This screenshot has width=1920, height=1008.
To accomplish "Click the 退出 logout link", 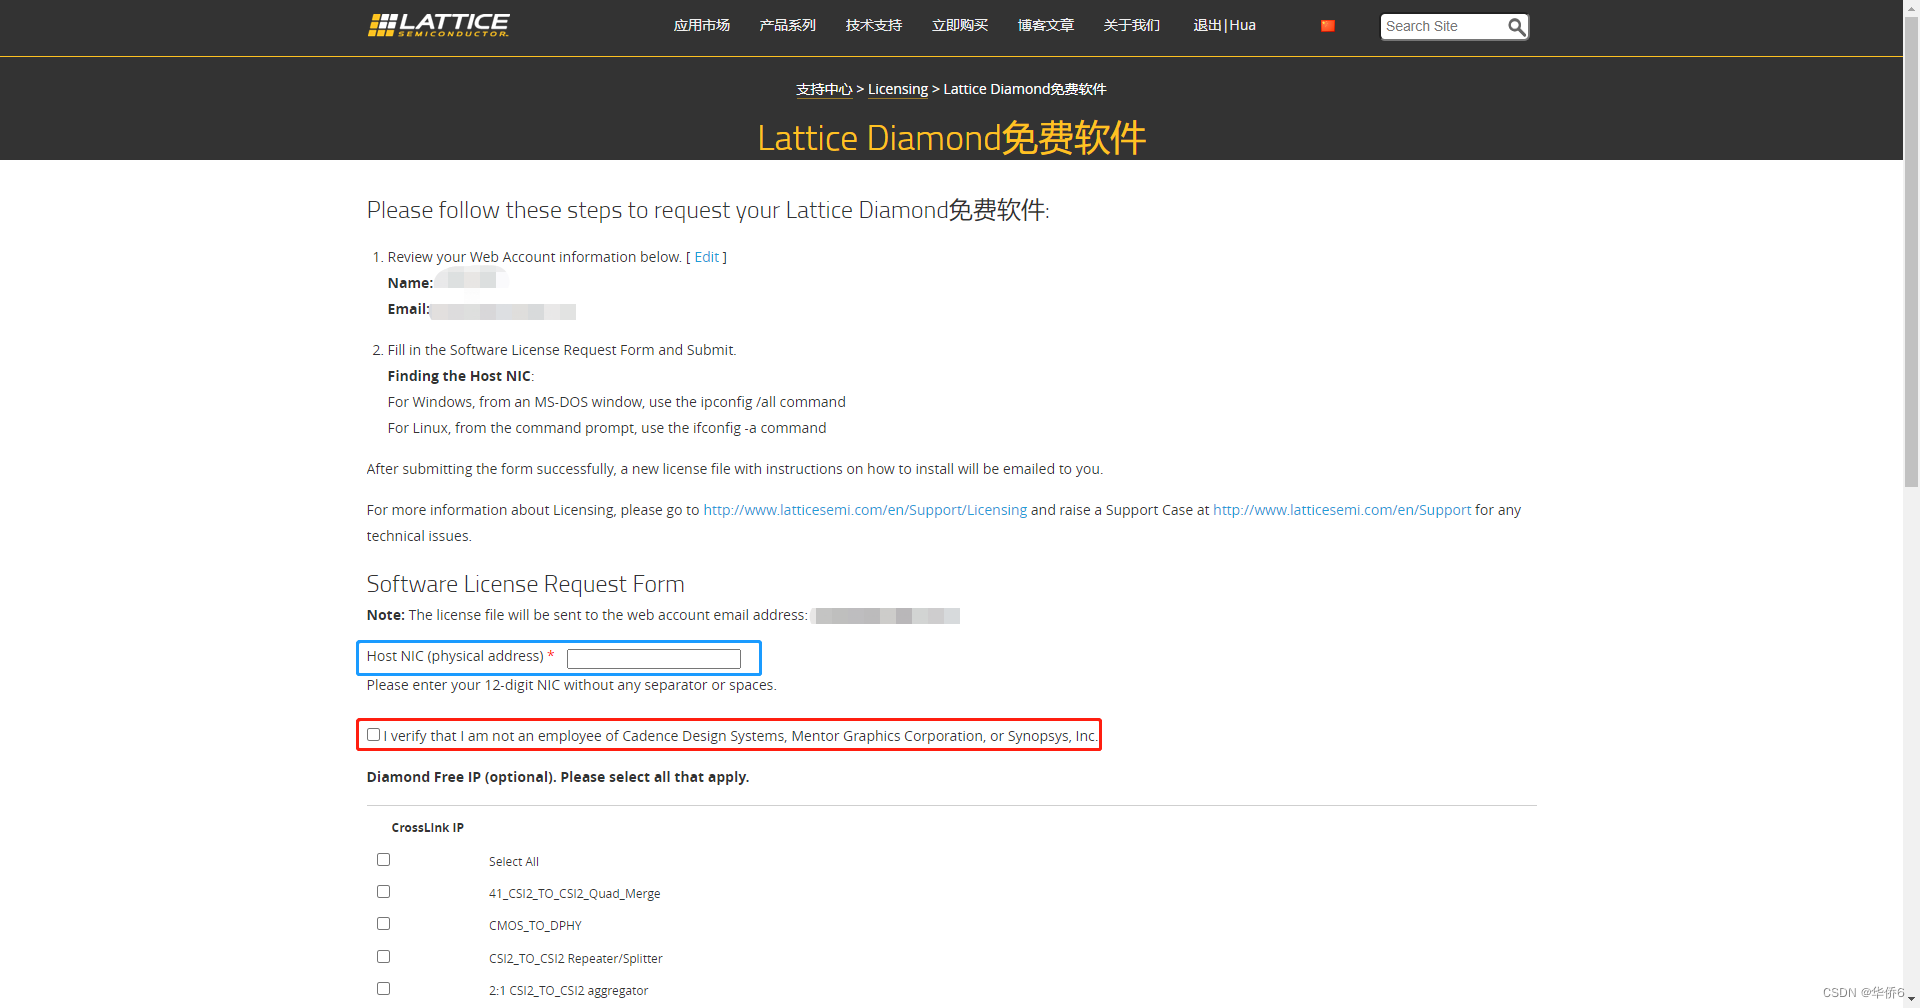I will click(1207, 25).
